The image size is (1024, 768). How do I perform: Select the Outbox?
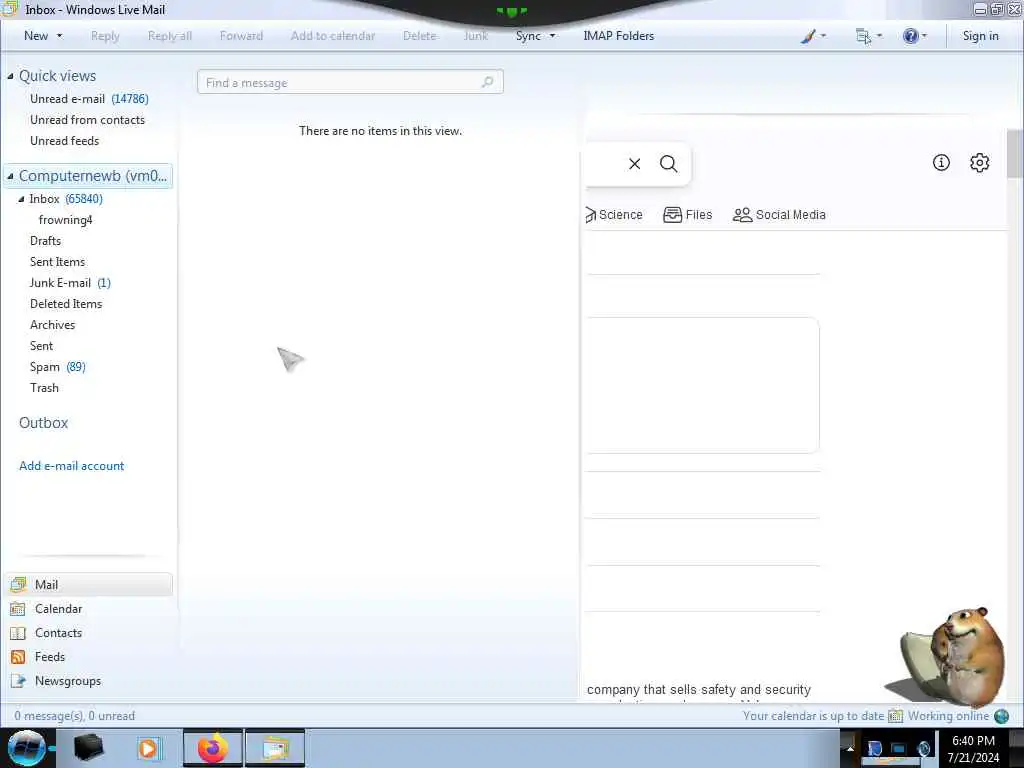tap(44, 423)
